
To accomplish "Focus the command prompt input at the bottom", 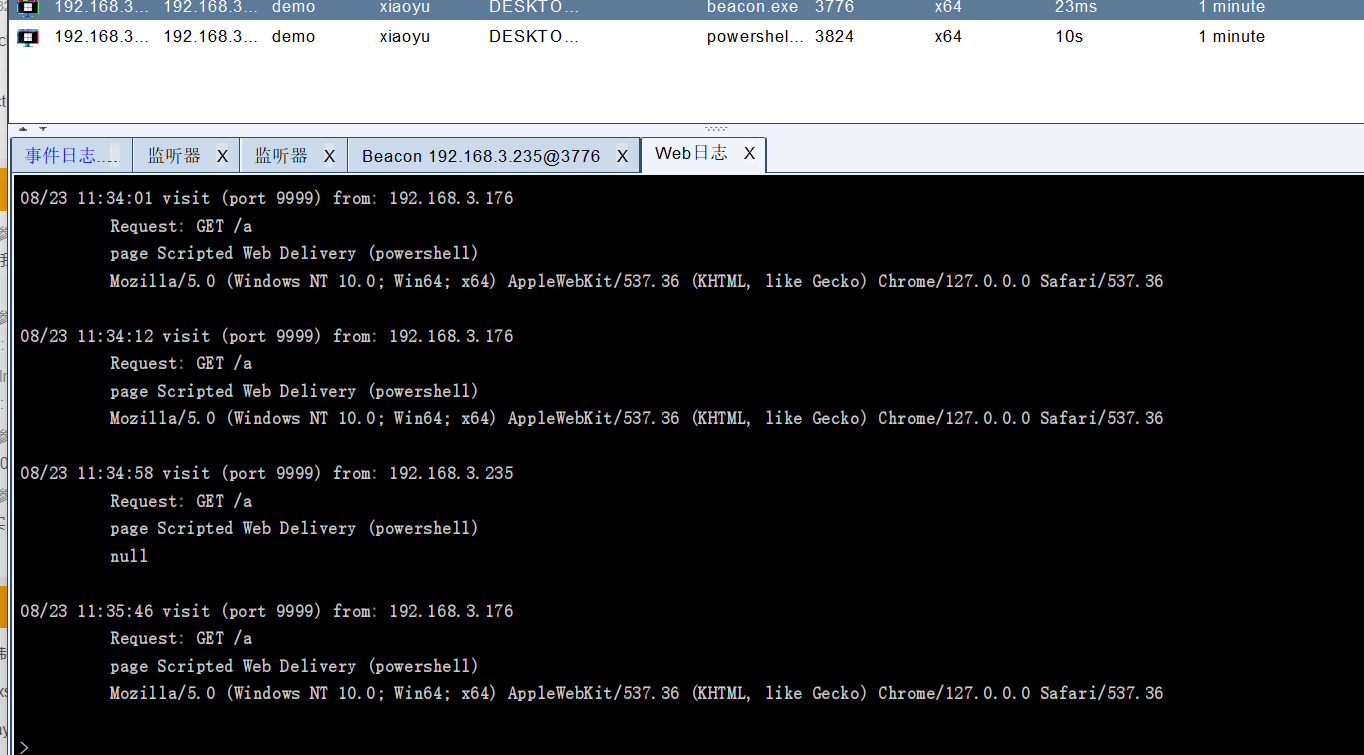I will (690, 746).
